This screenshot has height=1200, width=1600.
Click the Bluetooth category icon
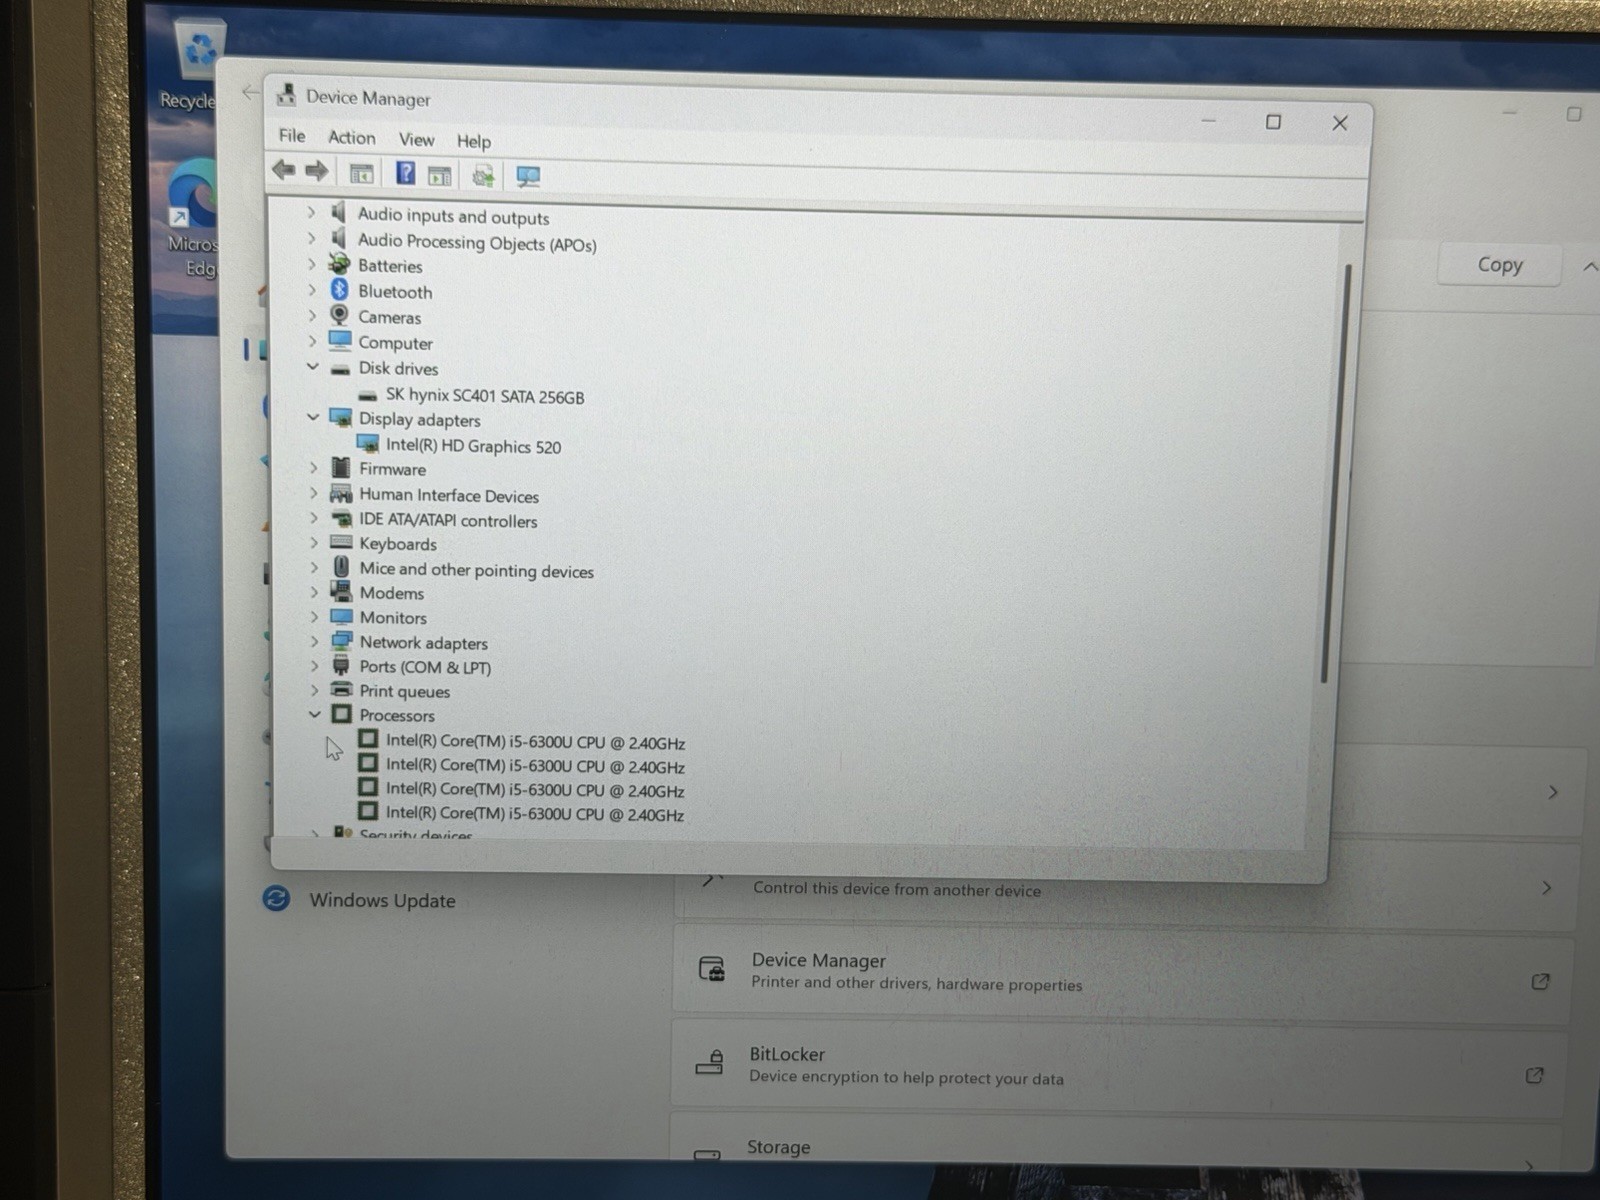[339, 290]
